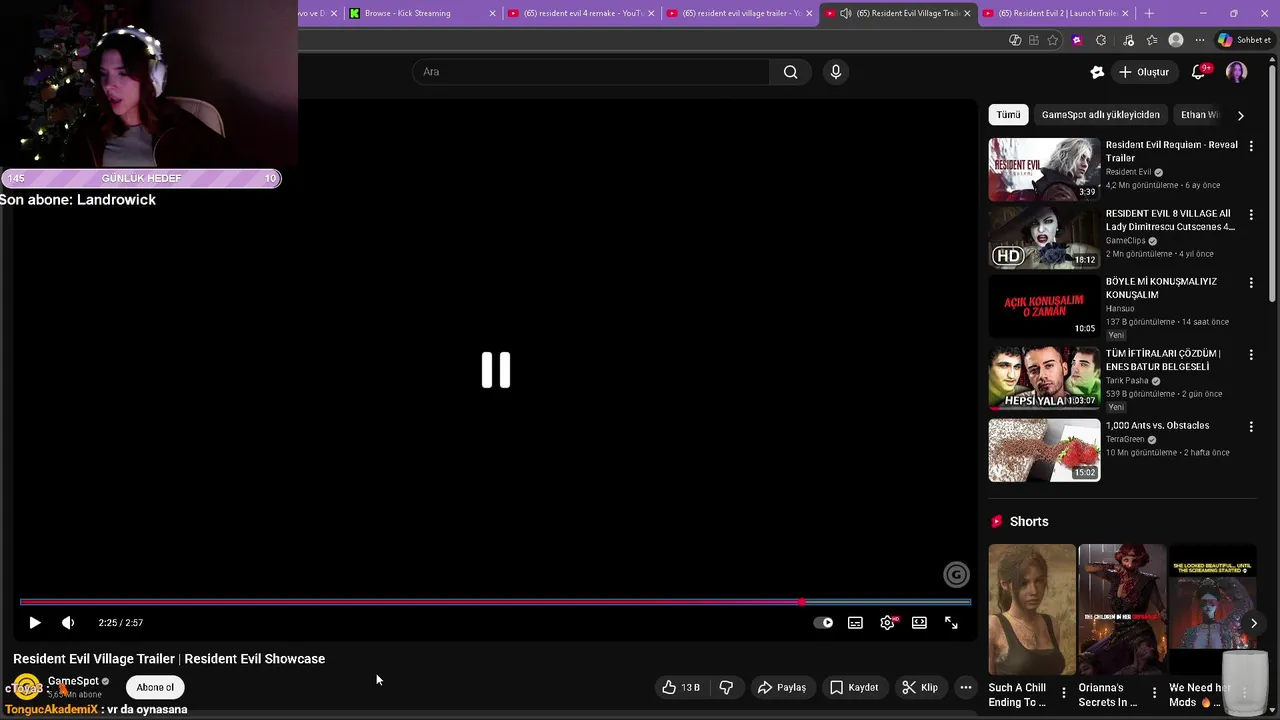This screenshot has width=1280, height=720.
Task: Open browser favorites list icon
Action: coord(1152,40)
